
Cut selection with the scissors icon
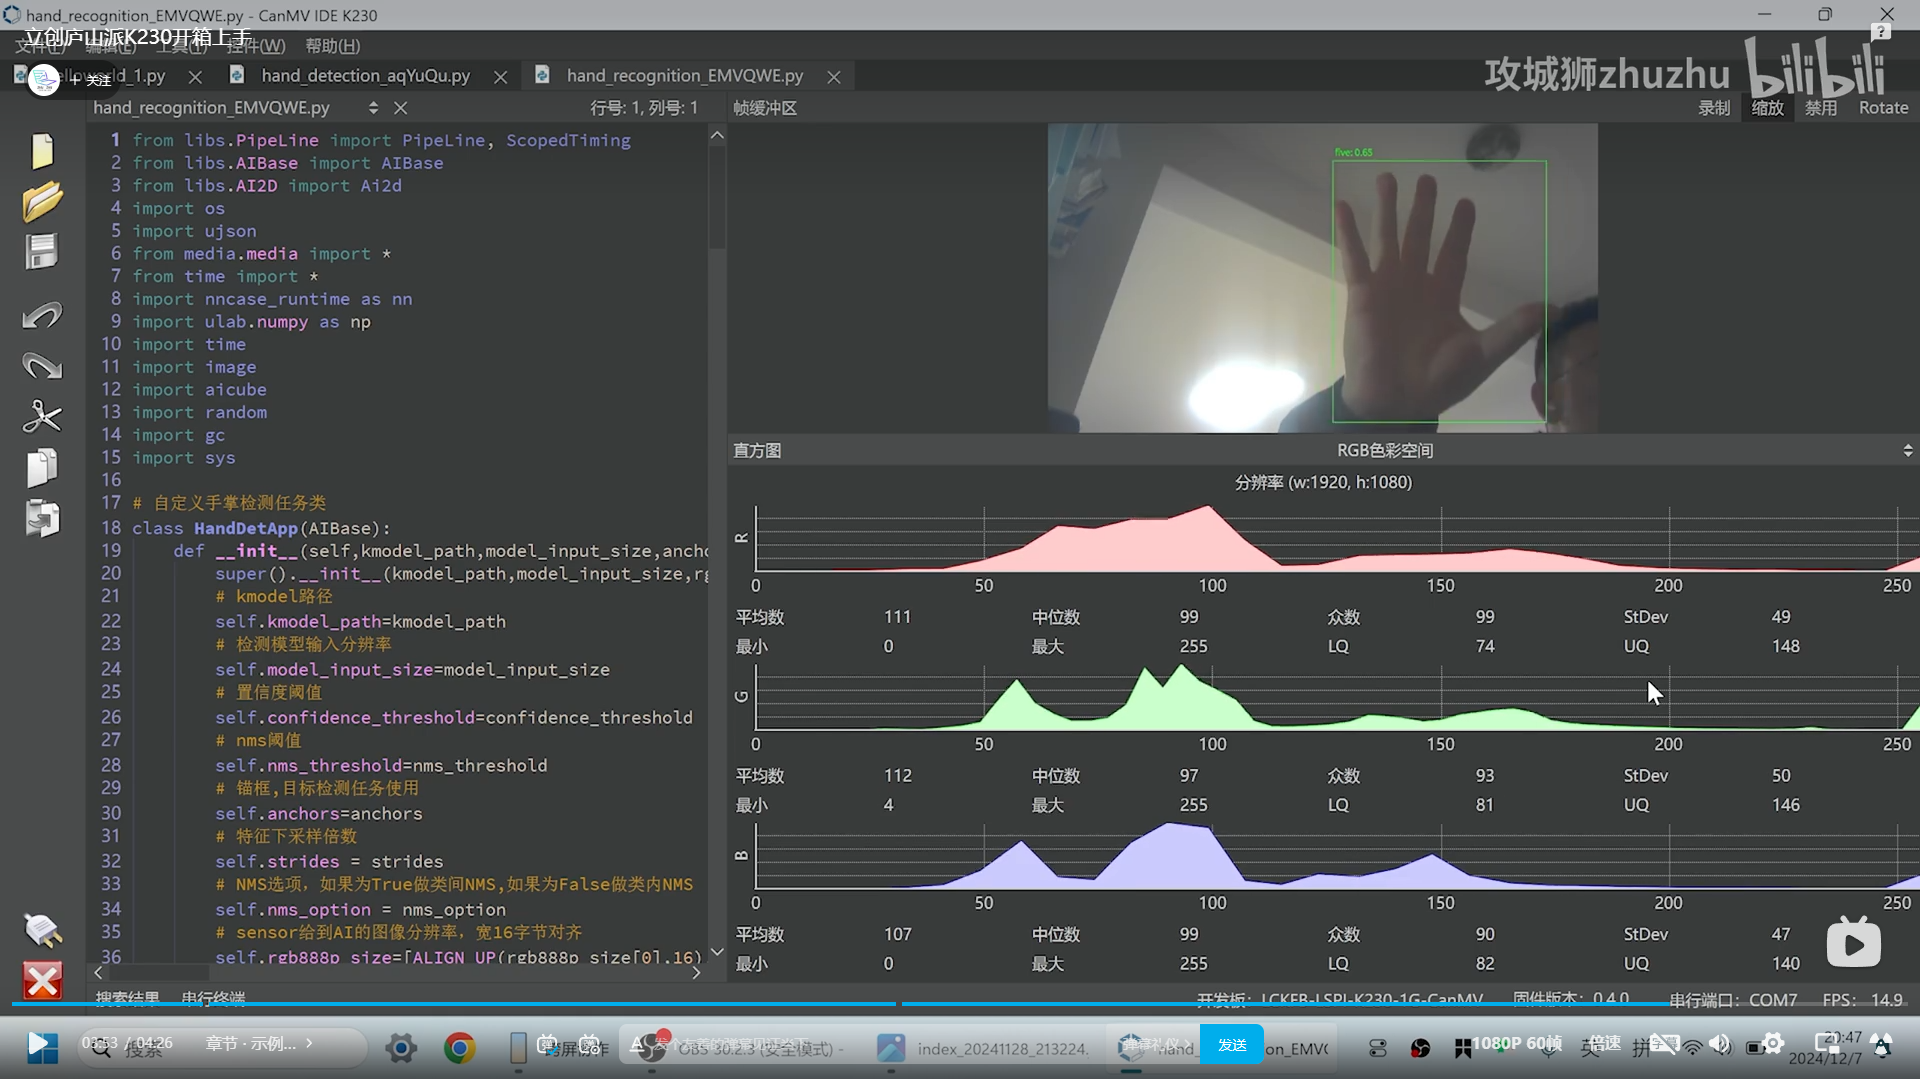pyautogui.click(x=42, y=416)
